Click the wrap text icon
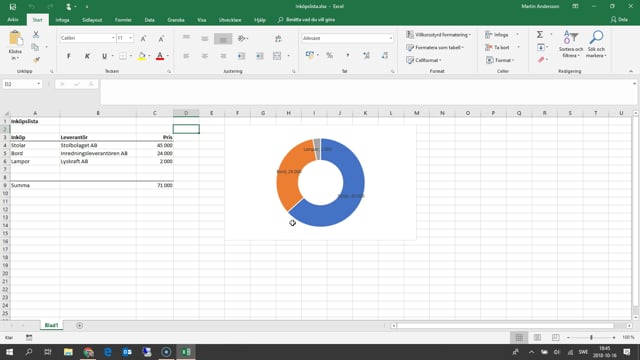This screenshot has height=360, width=640. (x=278, y=39)
